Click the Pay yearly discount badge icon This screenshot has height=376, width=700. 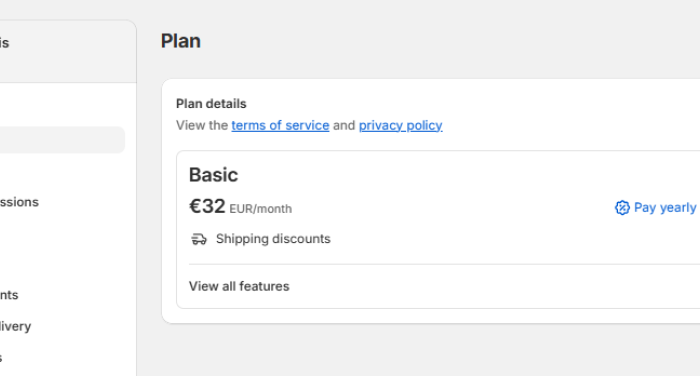click(x=622, y=208)
